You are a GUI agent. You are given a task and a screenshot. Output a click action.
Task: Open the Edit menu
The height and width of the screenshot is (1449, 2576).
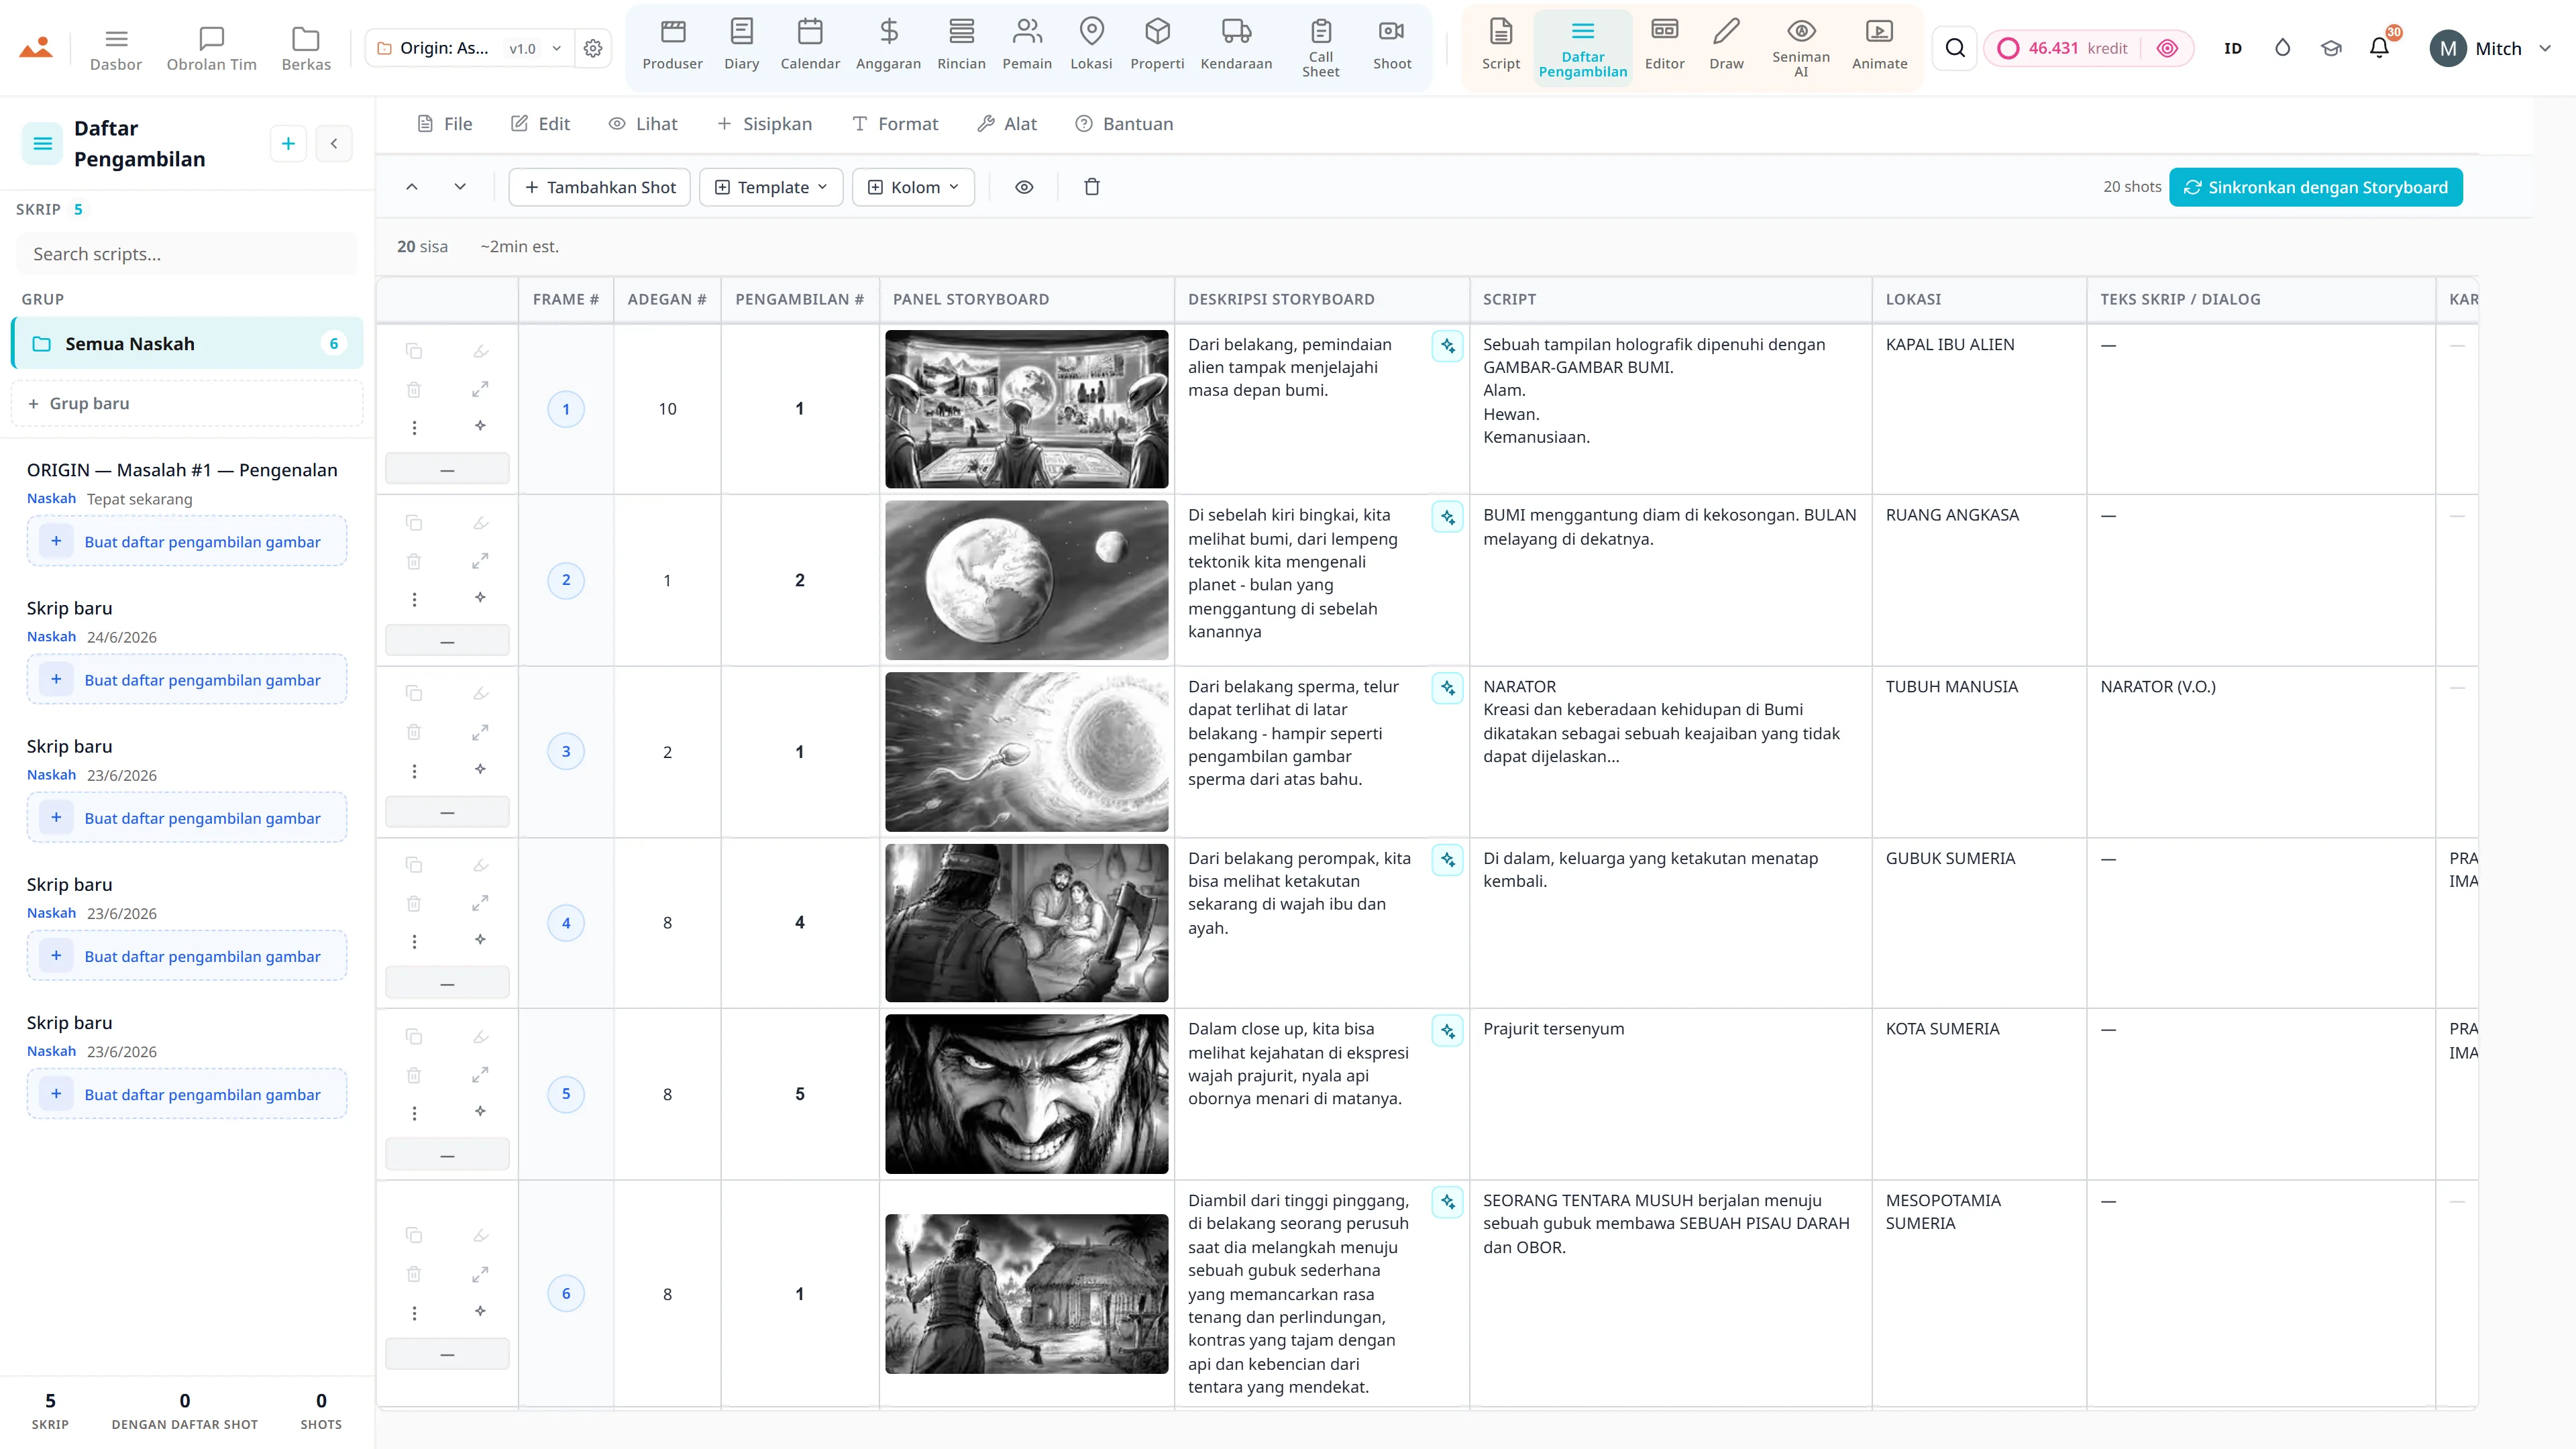540,124
